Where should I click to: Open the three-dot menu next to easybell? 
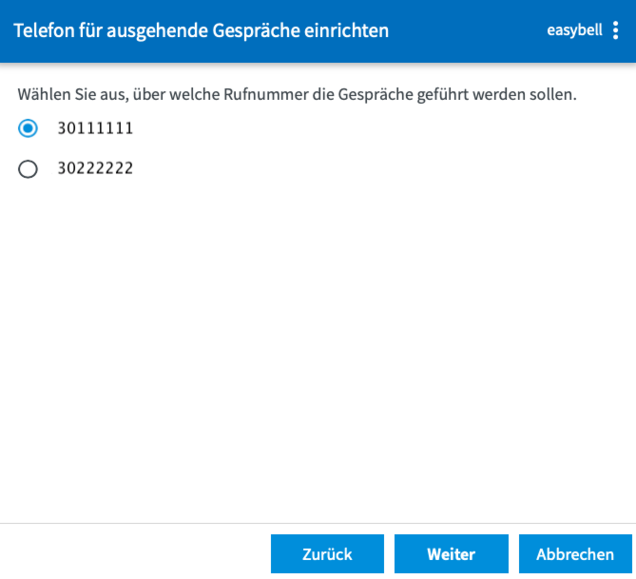click(615, 30)
